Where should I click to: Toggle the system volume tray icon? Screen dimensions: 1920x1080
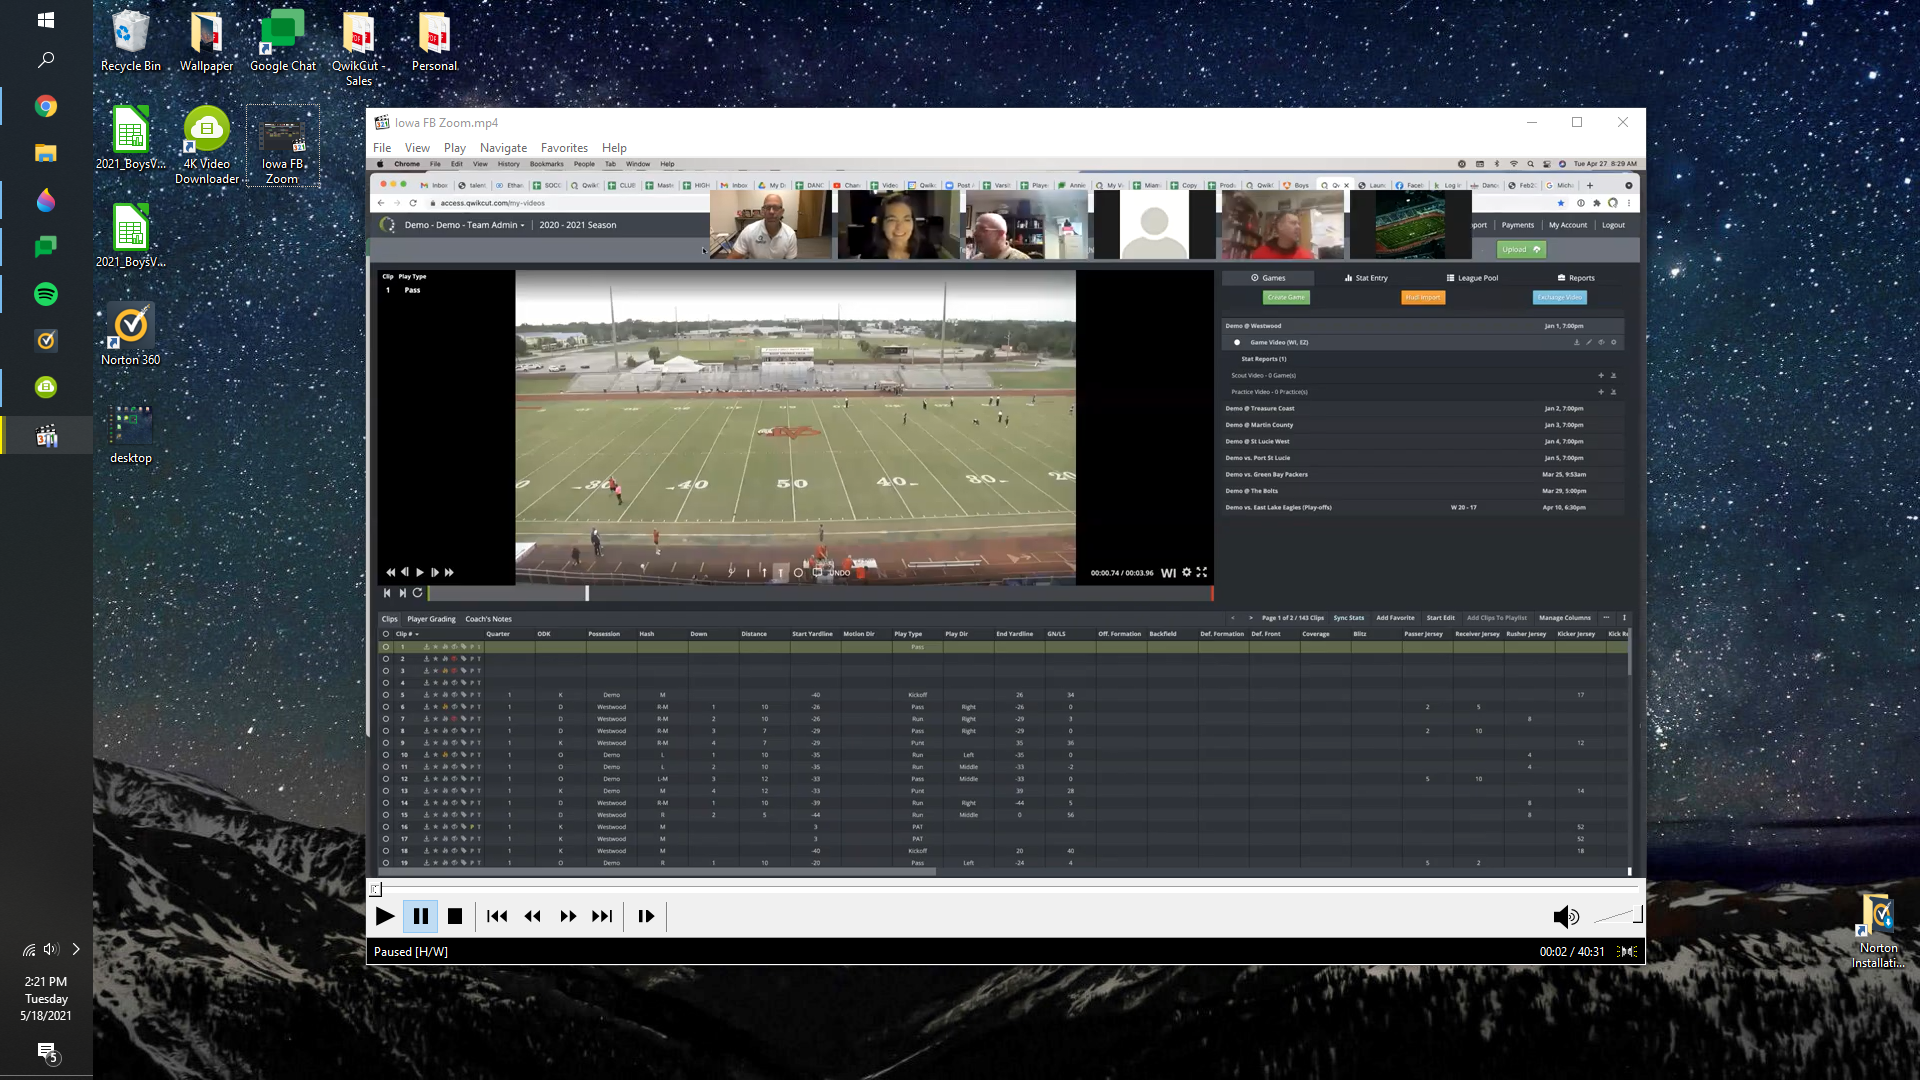(50, 949)
